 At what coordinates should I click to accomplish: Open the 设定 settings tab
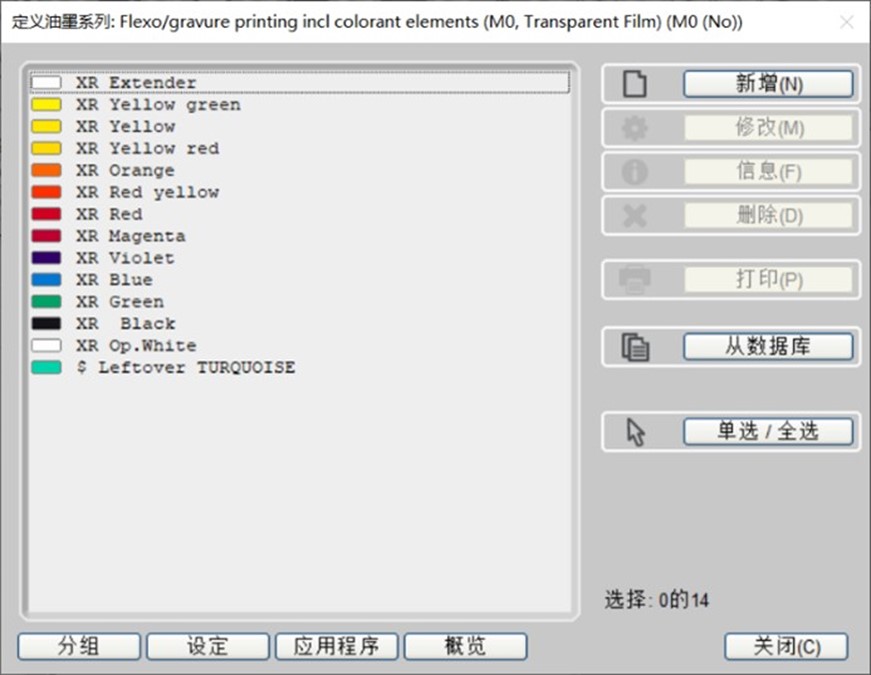(x=208, y=646)
